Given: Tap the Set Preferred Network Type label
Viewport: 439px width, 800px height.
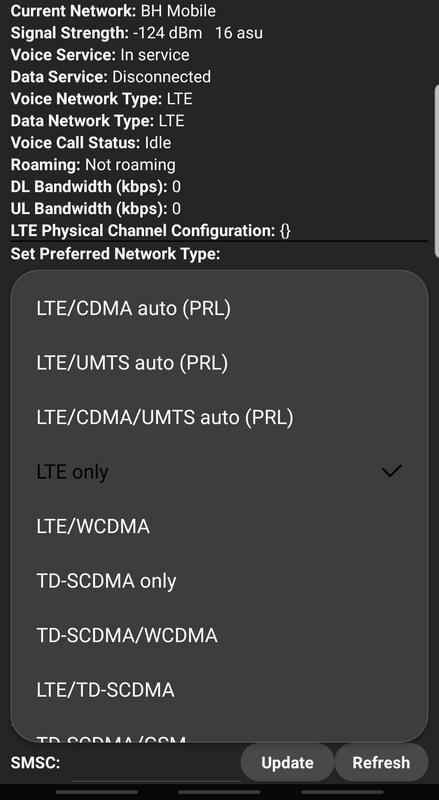Looking at the screenshot, I should click(x=115, y=254).
